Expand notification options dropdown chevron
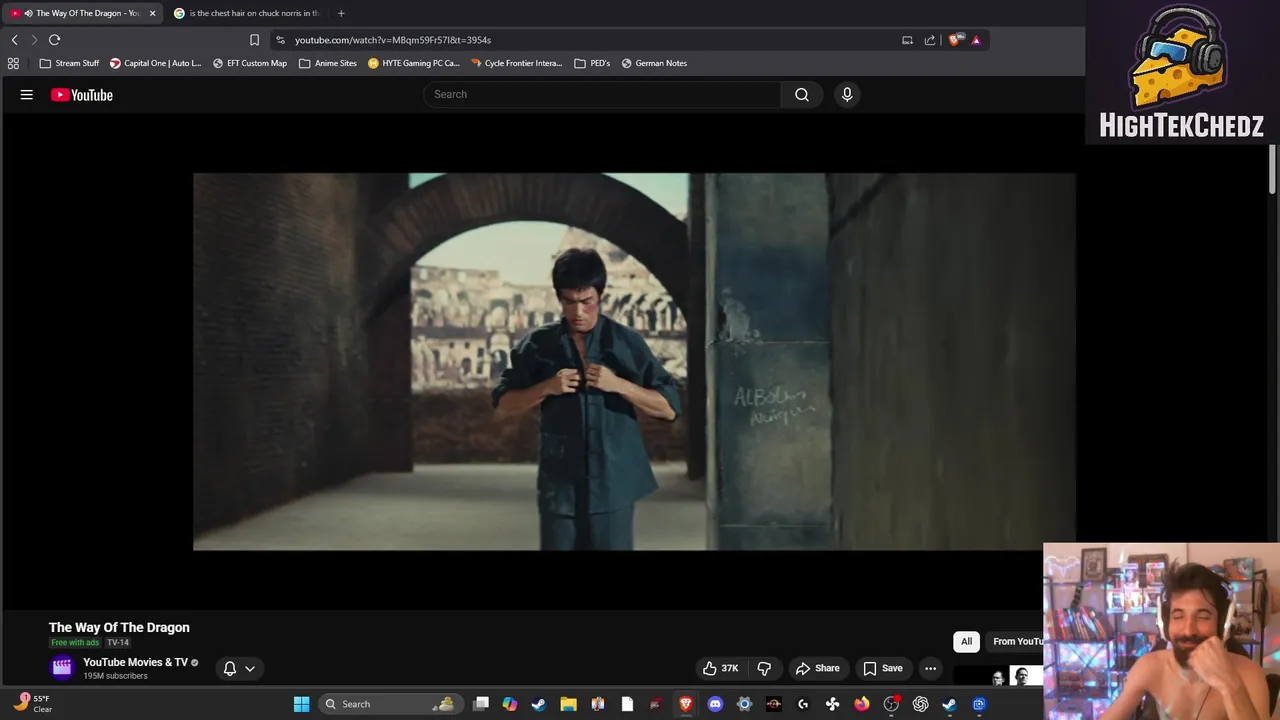This screenshot has height=720, width=1280. point(250,668)
